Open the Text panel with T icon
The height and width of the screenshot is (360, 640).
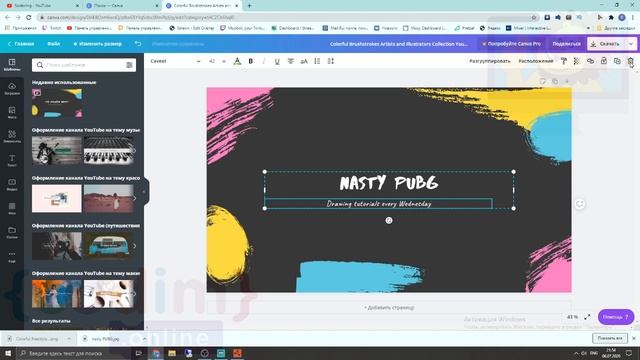tap(12, 160)
